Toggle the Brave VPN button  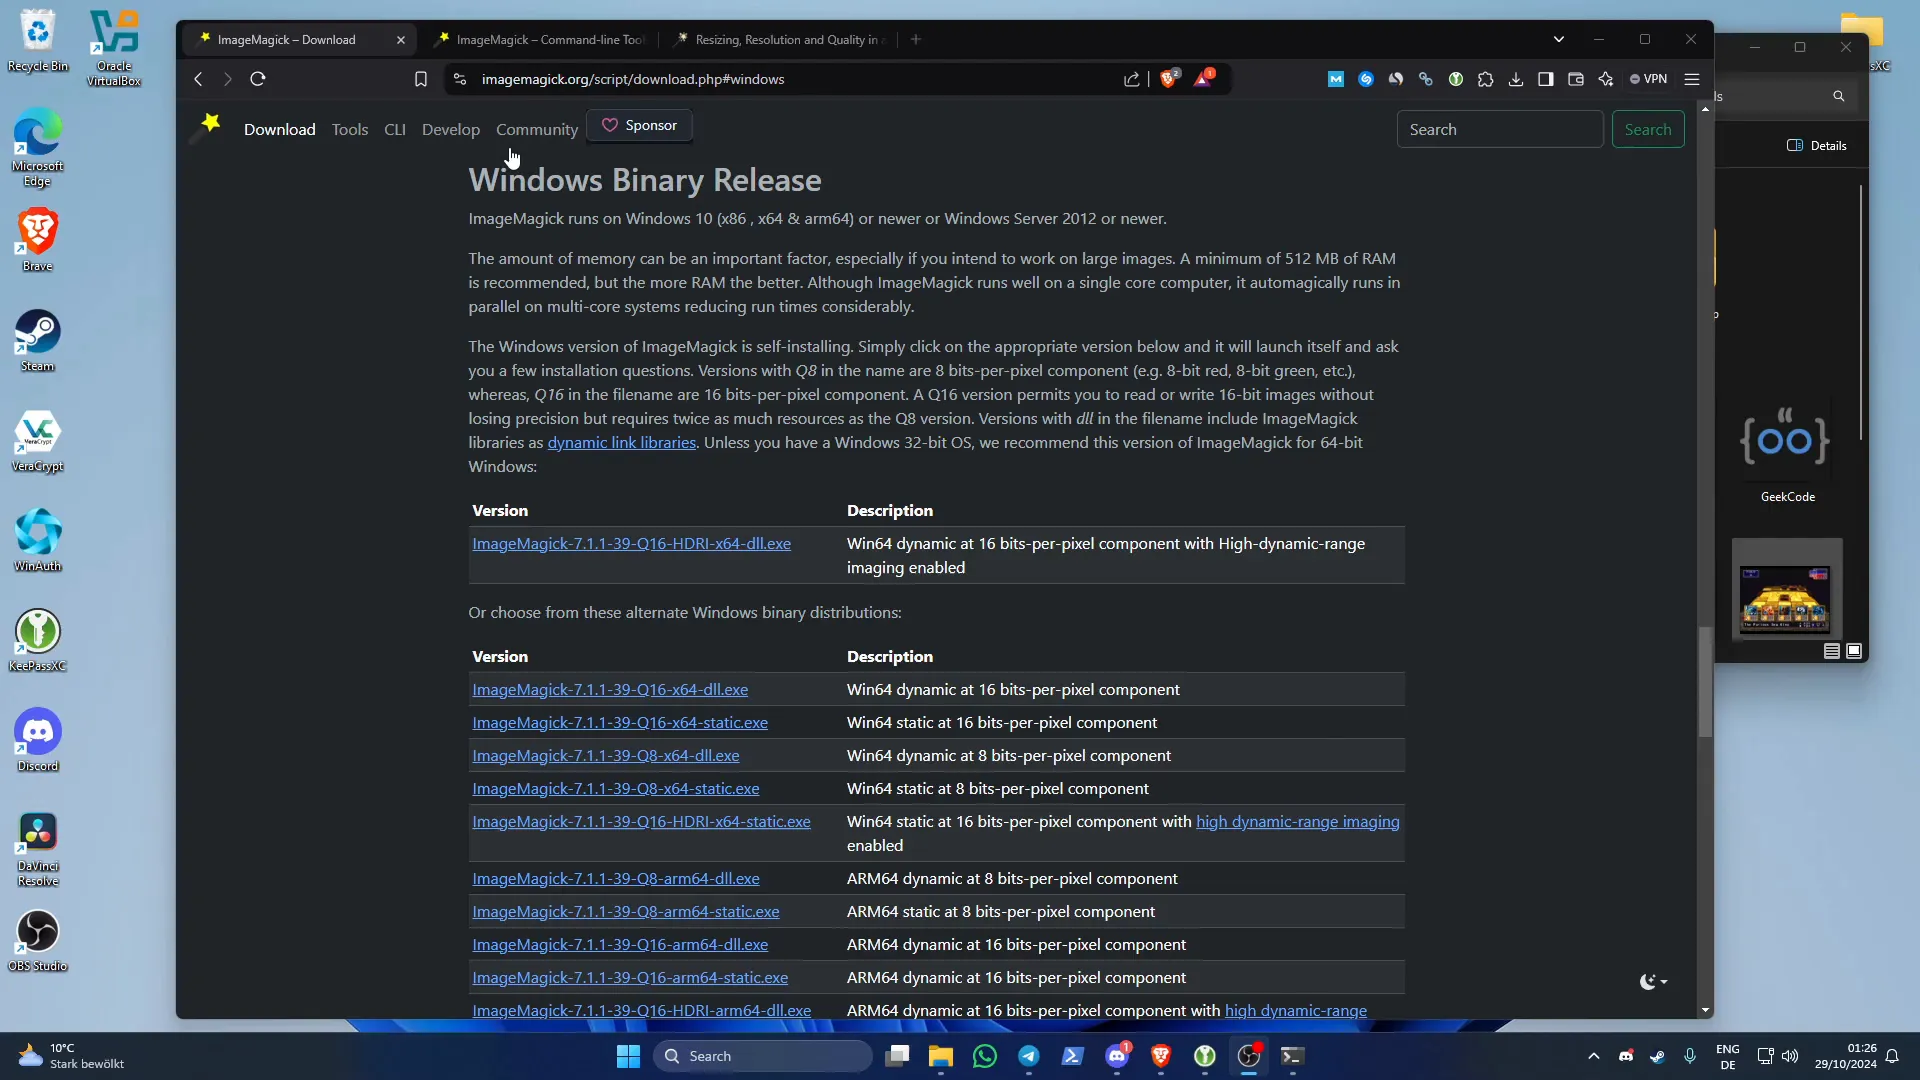[1649, 79]
